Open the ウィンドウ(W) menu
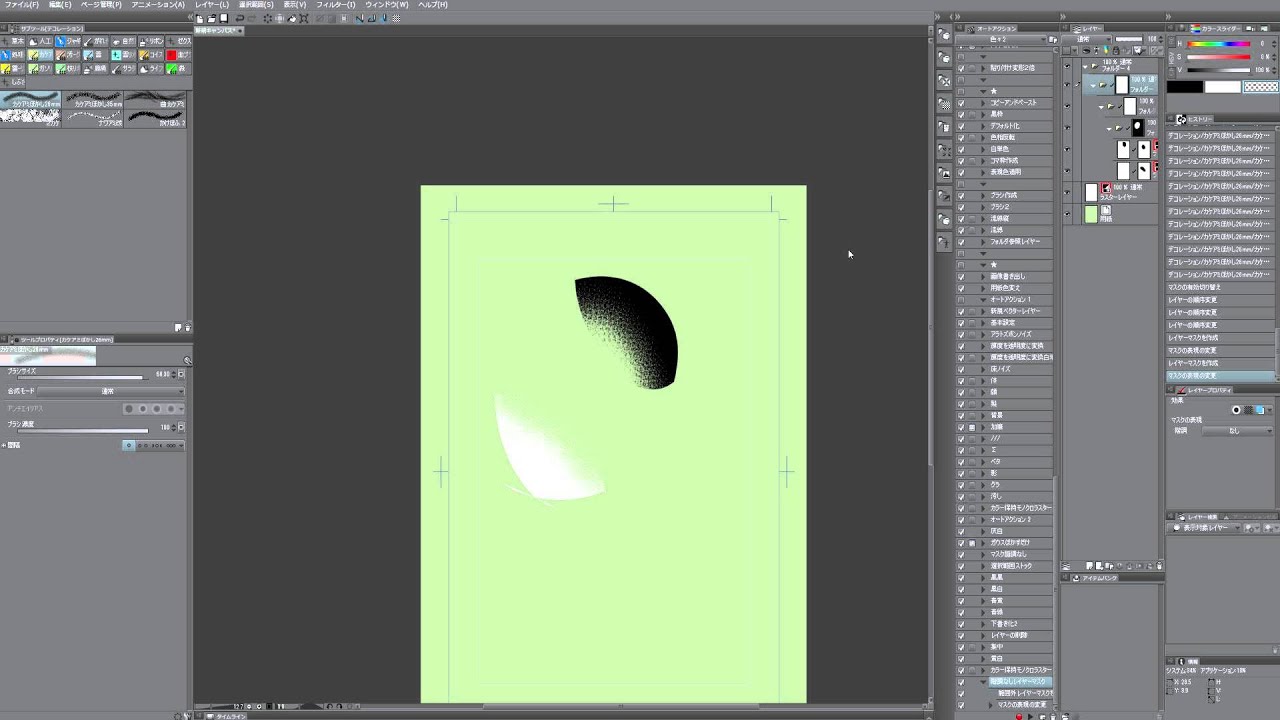 (x=387, y=5)
